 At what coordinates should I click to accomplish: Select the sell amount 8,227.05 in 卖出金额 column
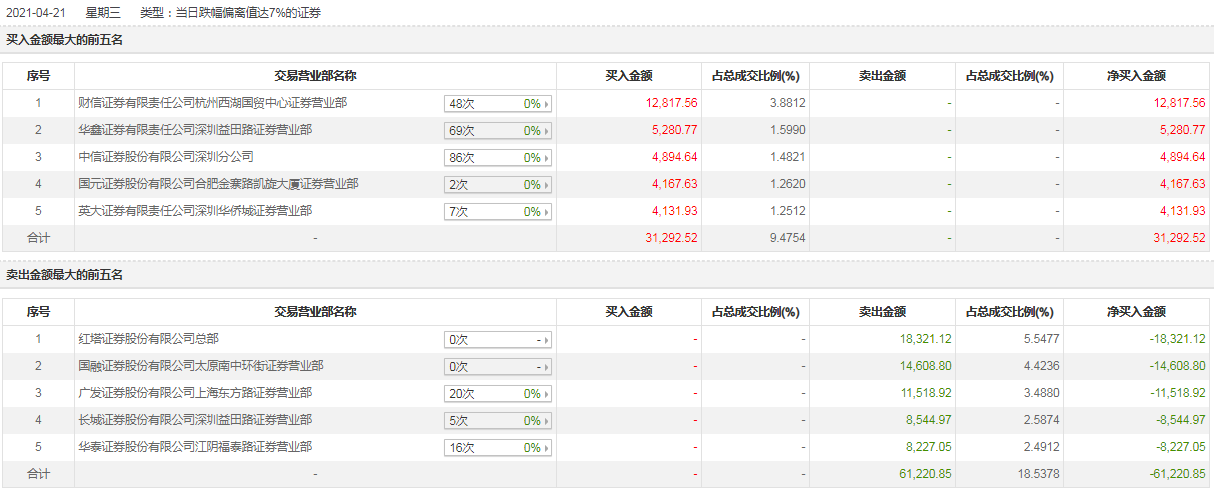pos(929,447)
